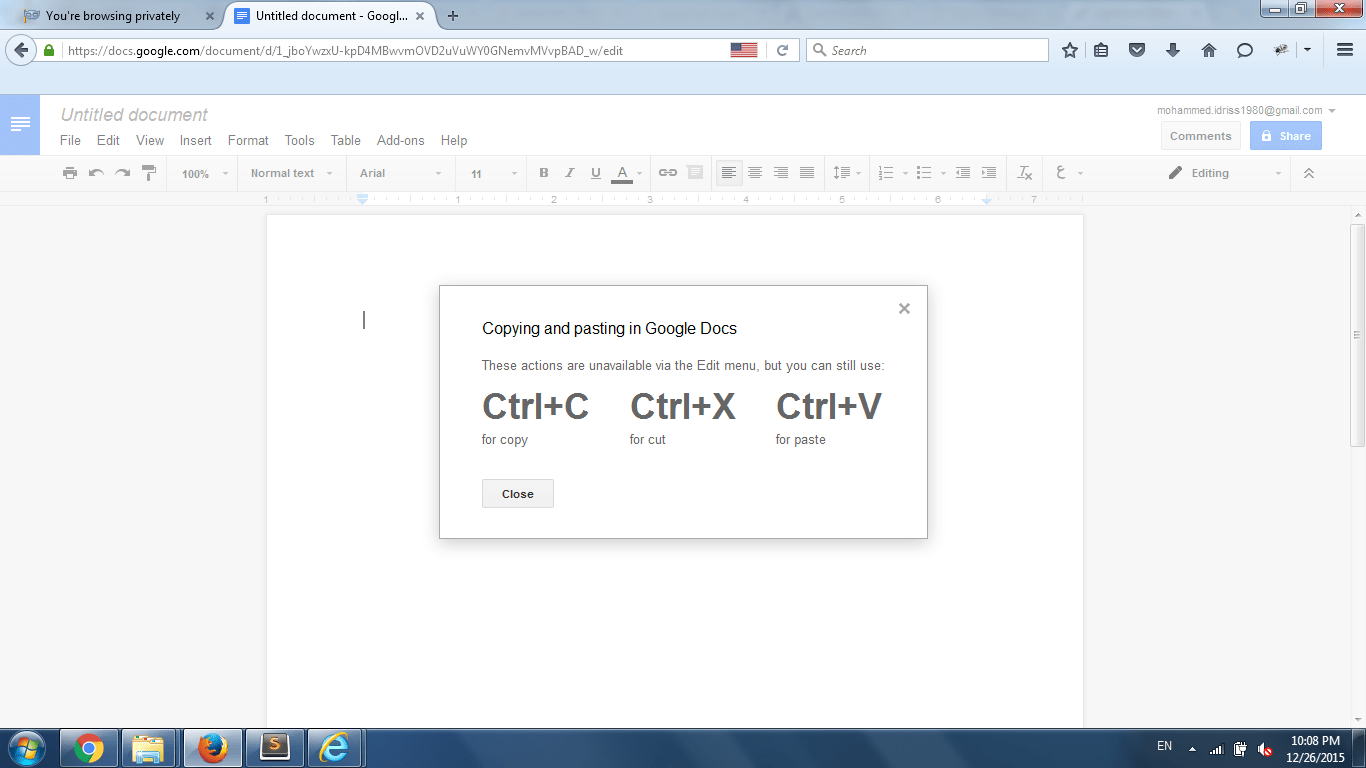Open the Normal text style dropdown
This screenshot has height=768, width=1366.
coord(291,173)
